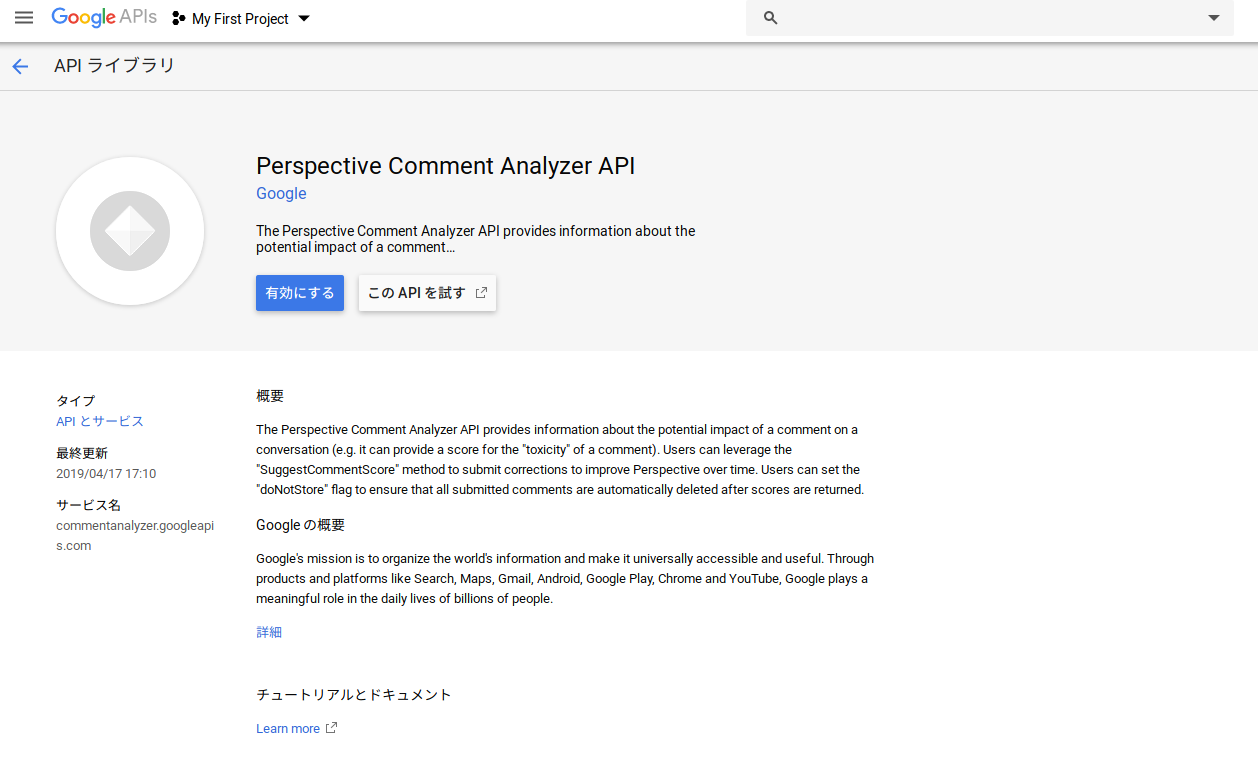This screenshot has height=760, width=1258.
Task: Expand the search bar dropdown arrow
Action: (x=1214, y=18)
